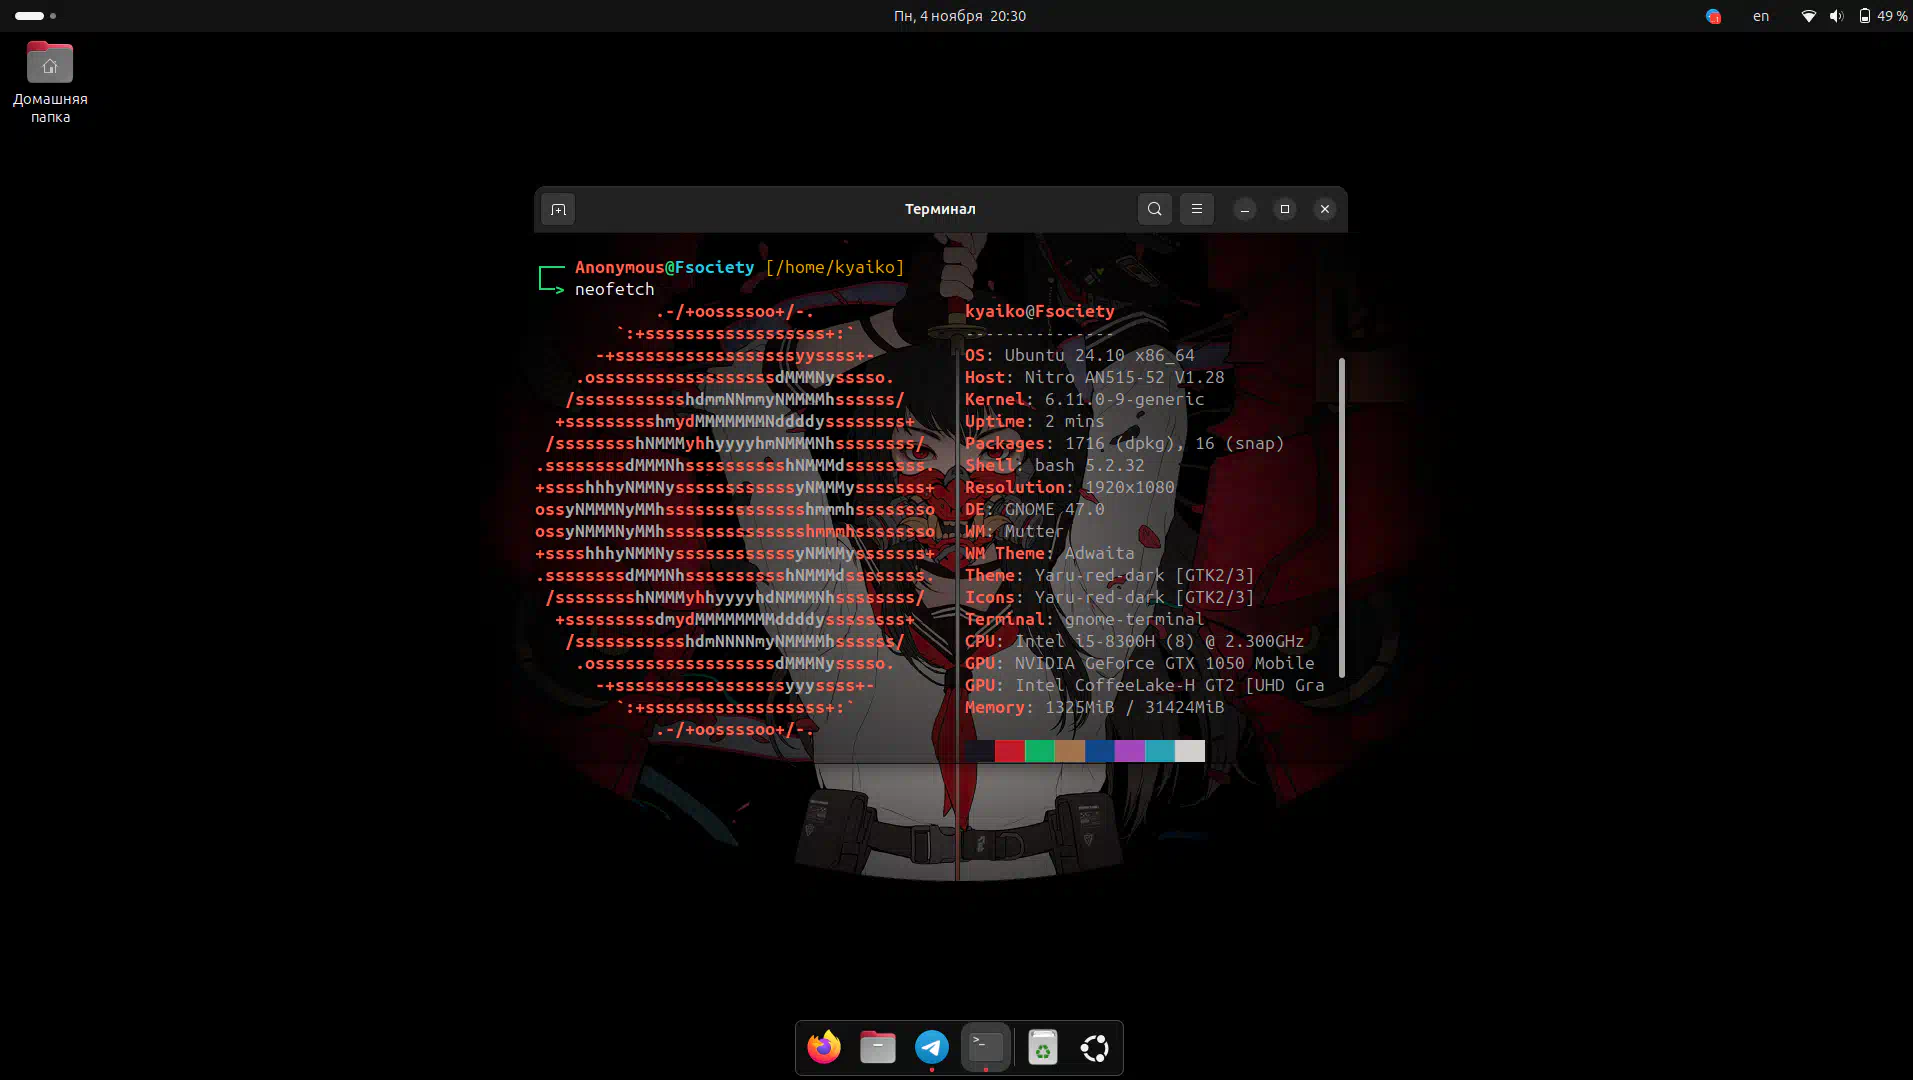Open a new terminal tab
The image size is (1913, 1080).
coord(558,209)
